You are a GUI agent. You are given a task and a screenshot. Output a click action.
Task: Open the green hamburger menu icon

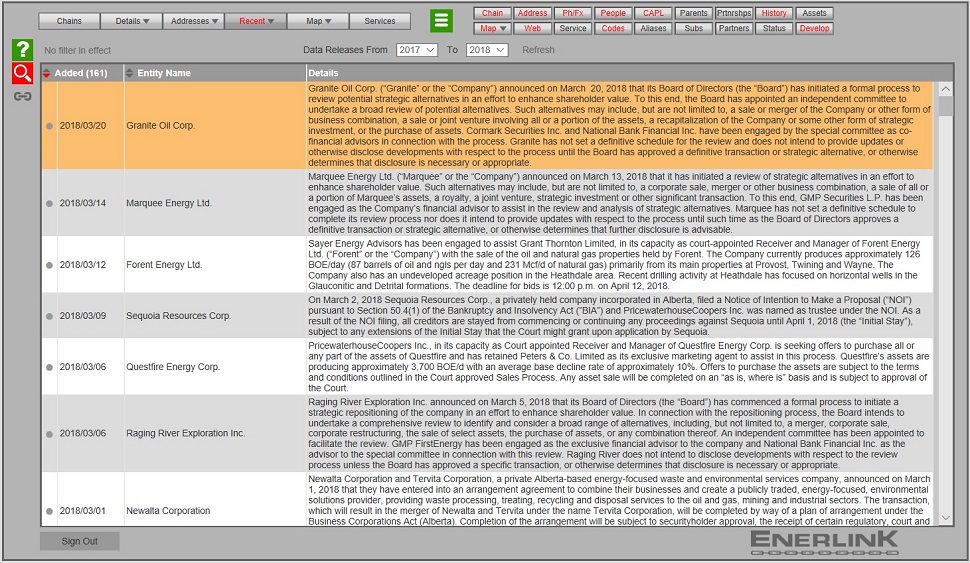(x=441, y=20)
